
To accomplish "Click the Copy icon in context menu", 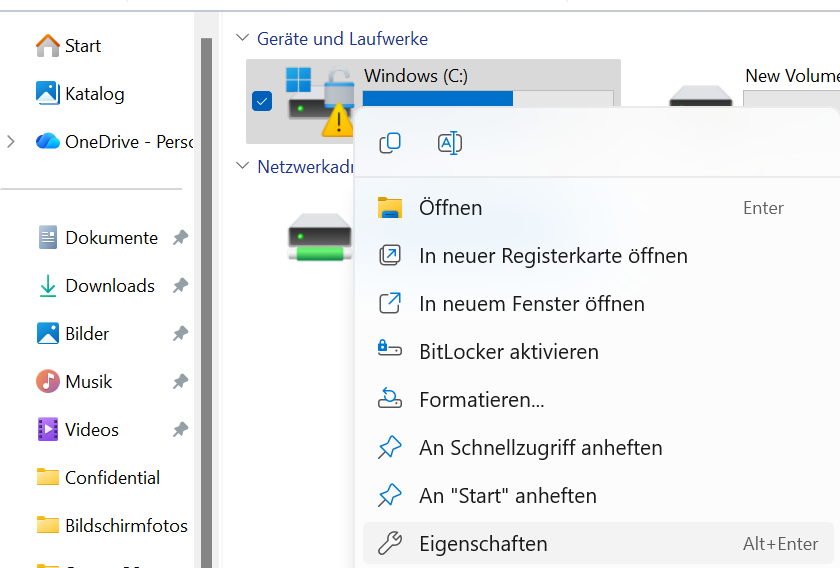I will (390, 143).
